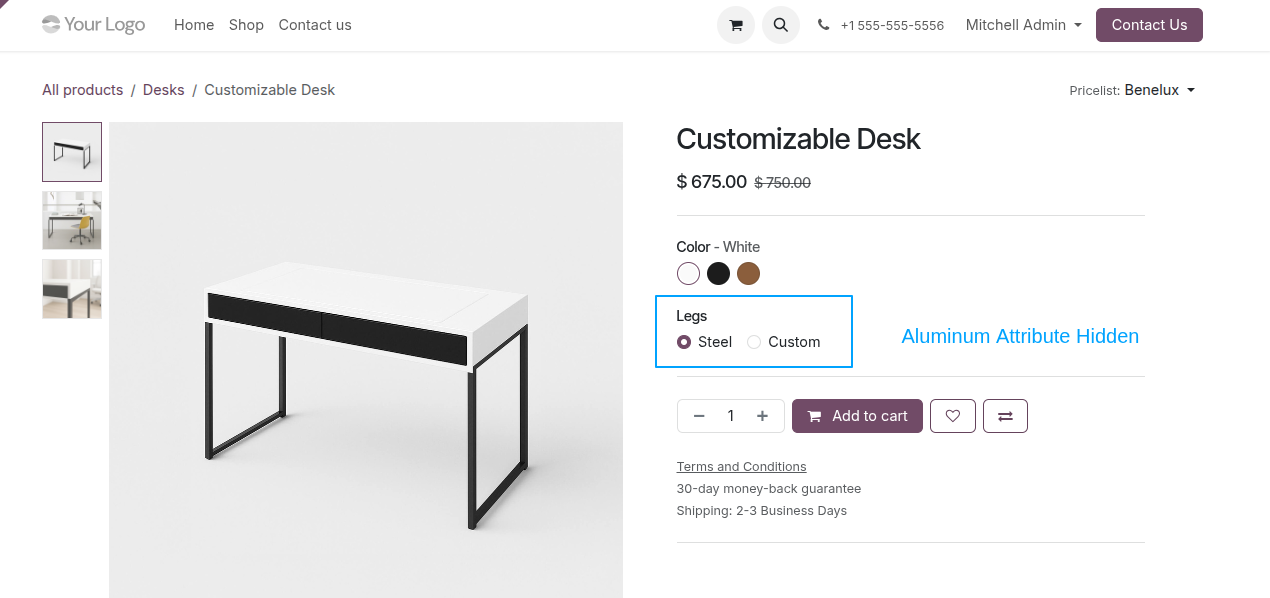Open the Terms and Conditions link
Screen dimensions: 1270x598
click(x=741, y=467)
